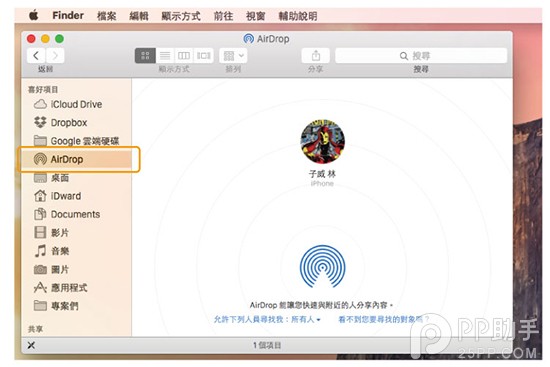
Task: Close the AirDrop window with the red button
Action: point(31,39)
